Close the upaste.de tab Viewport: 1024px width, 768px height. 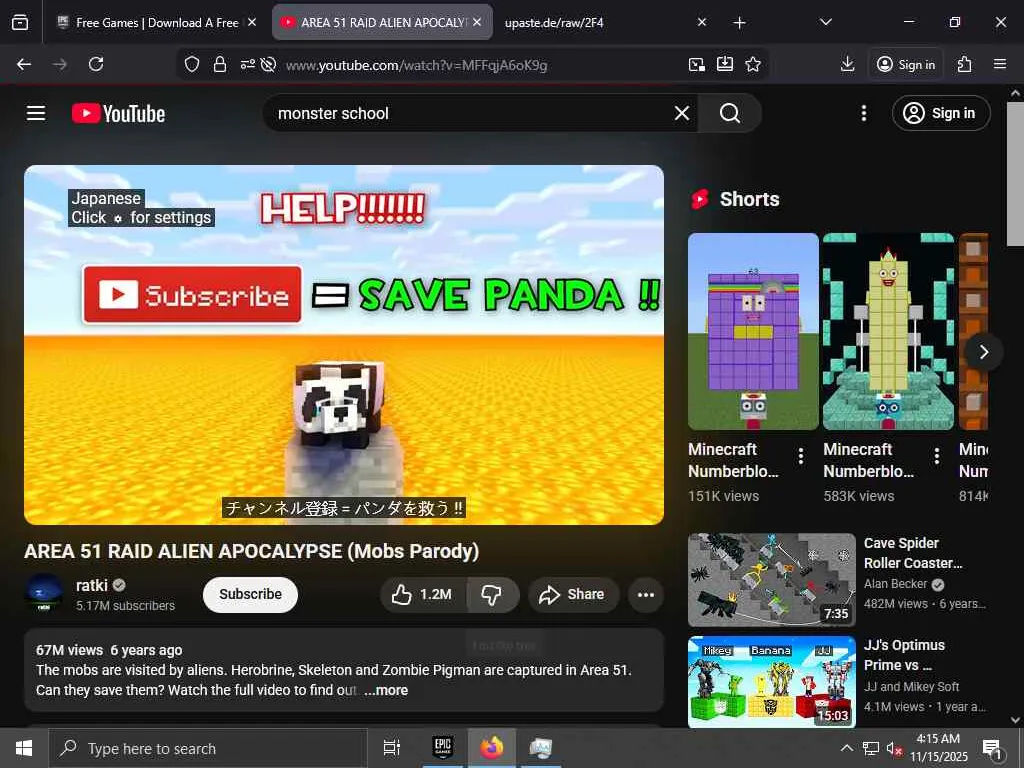tap(701, 22)
